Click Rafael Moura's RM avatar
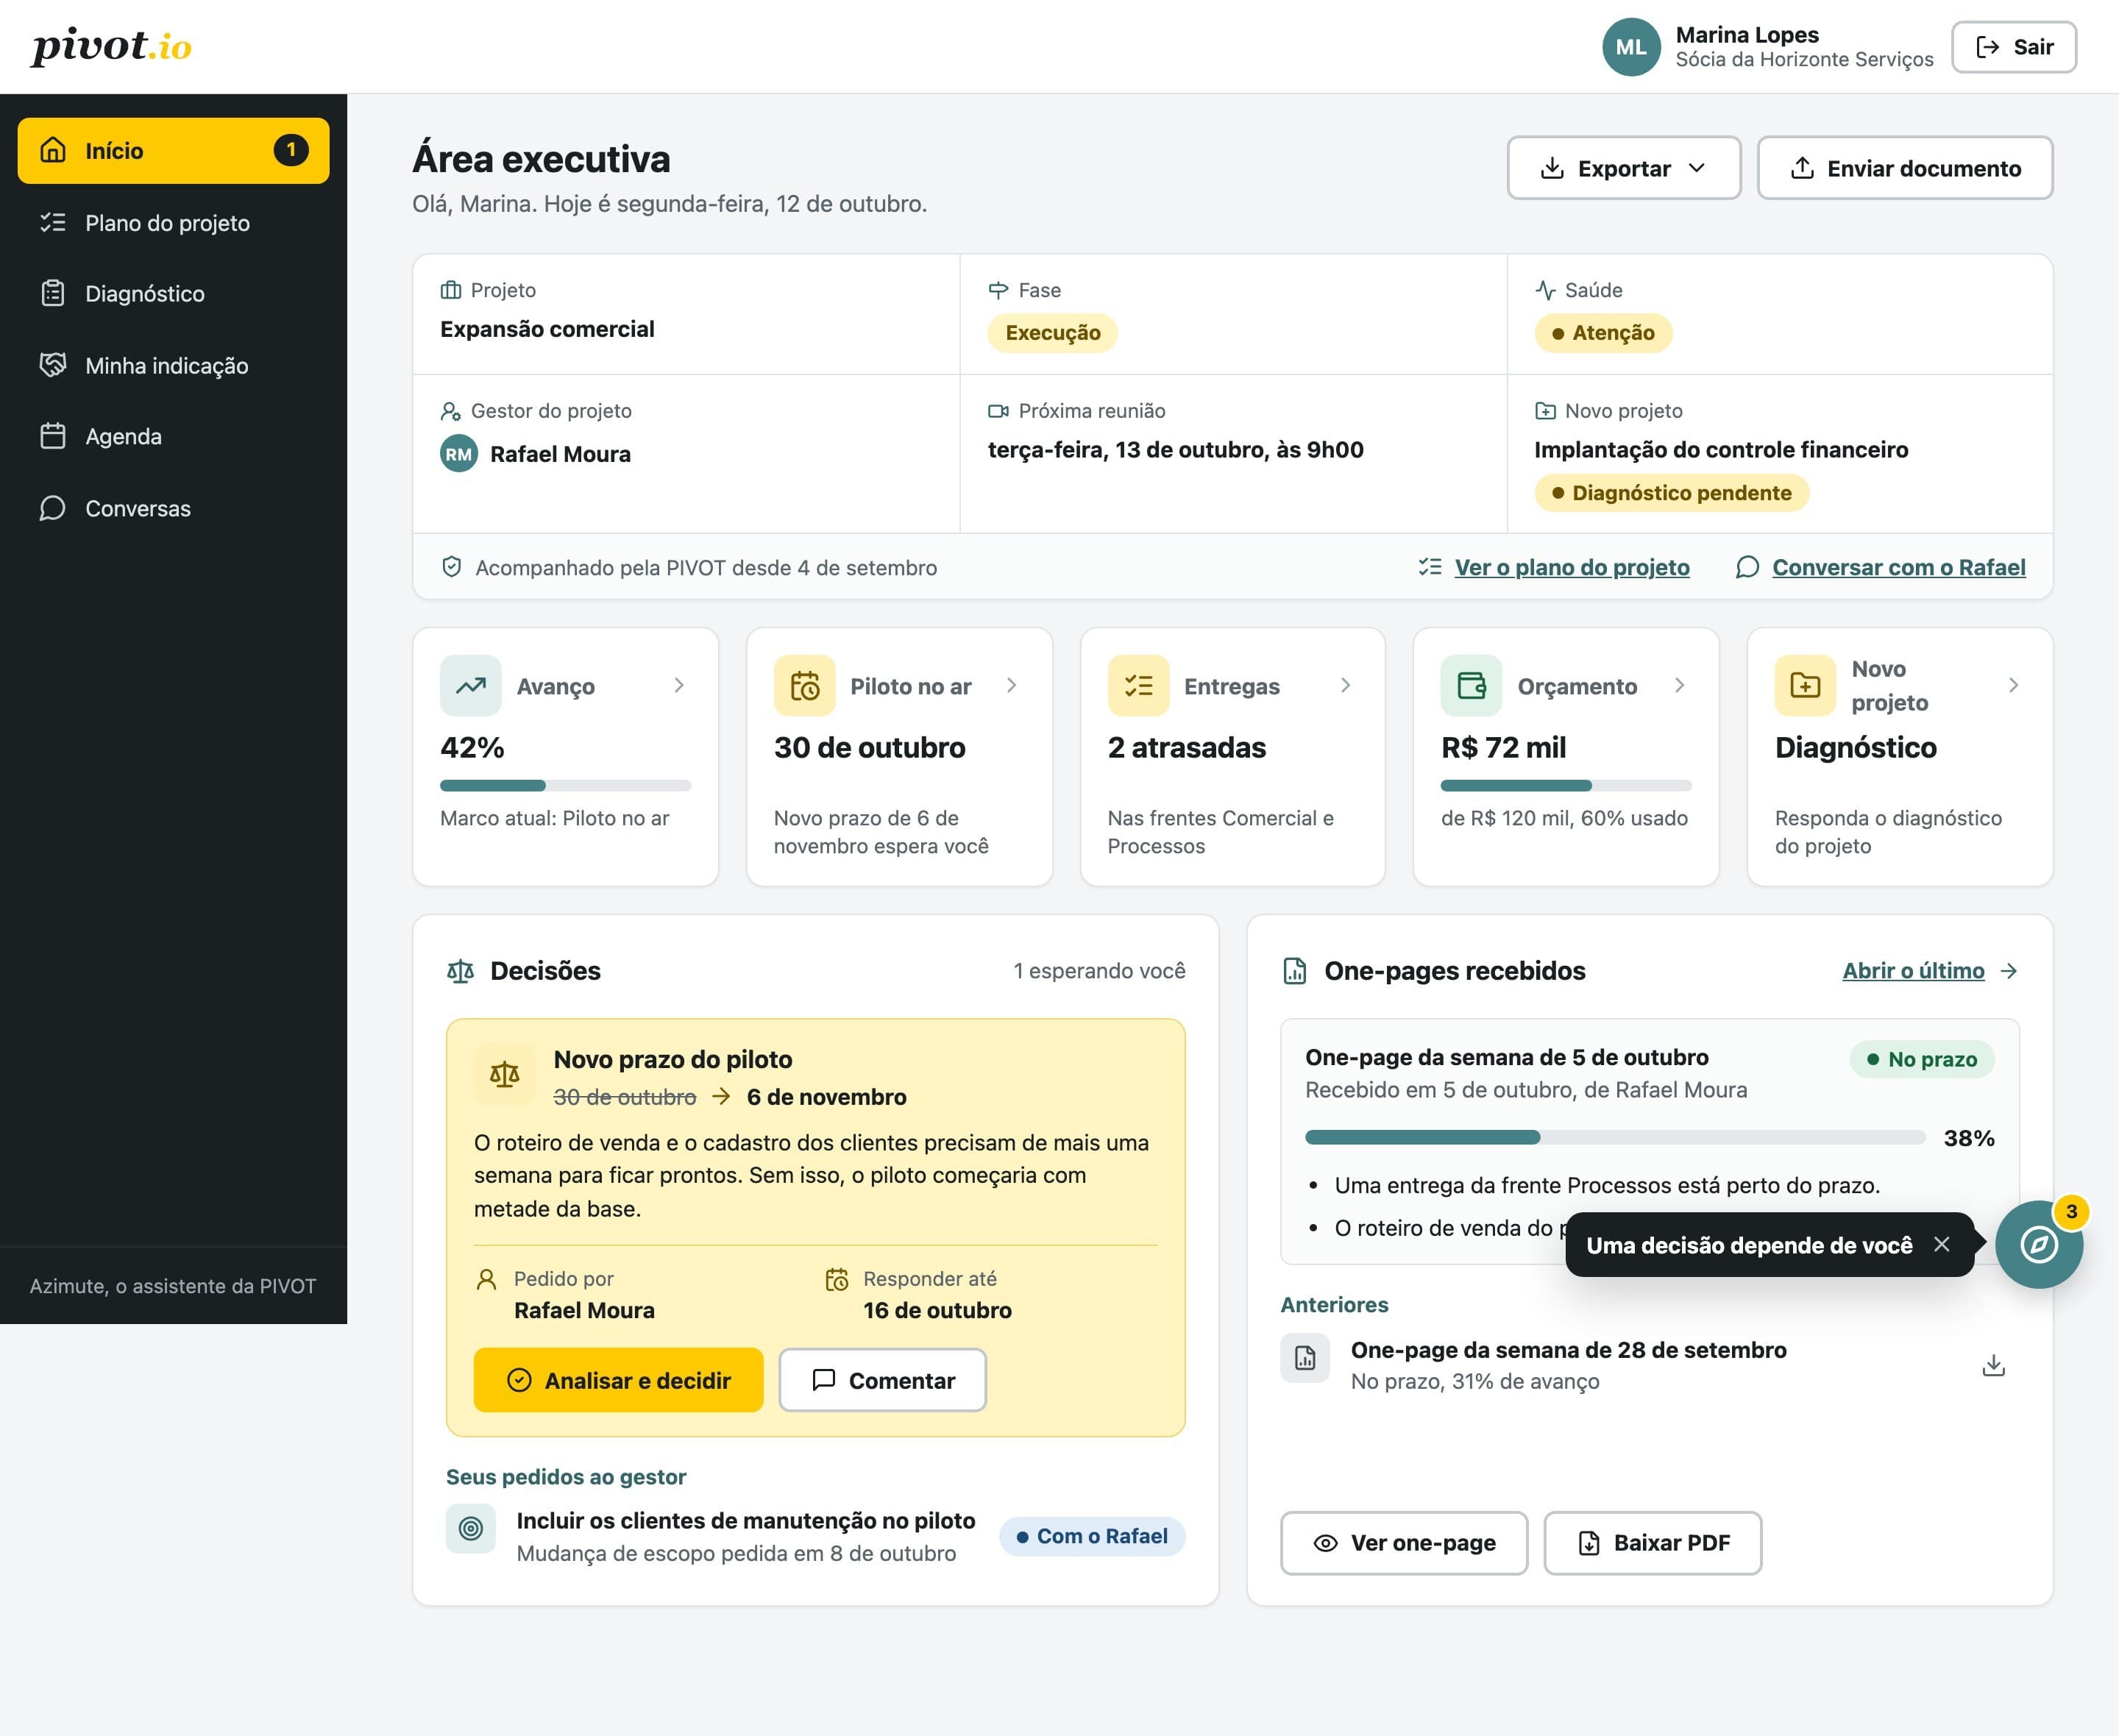This screenshot has height=1736, width=2119. click(x=459, y=454)
